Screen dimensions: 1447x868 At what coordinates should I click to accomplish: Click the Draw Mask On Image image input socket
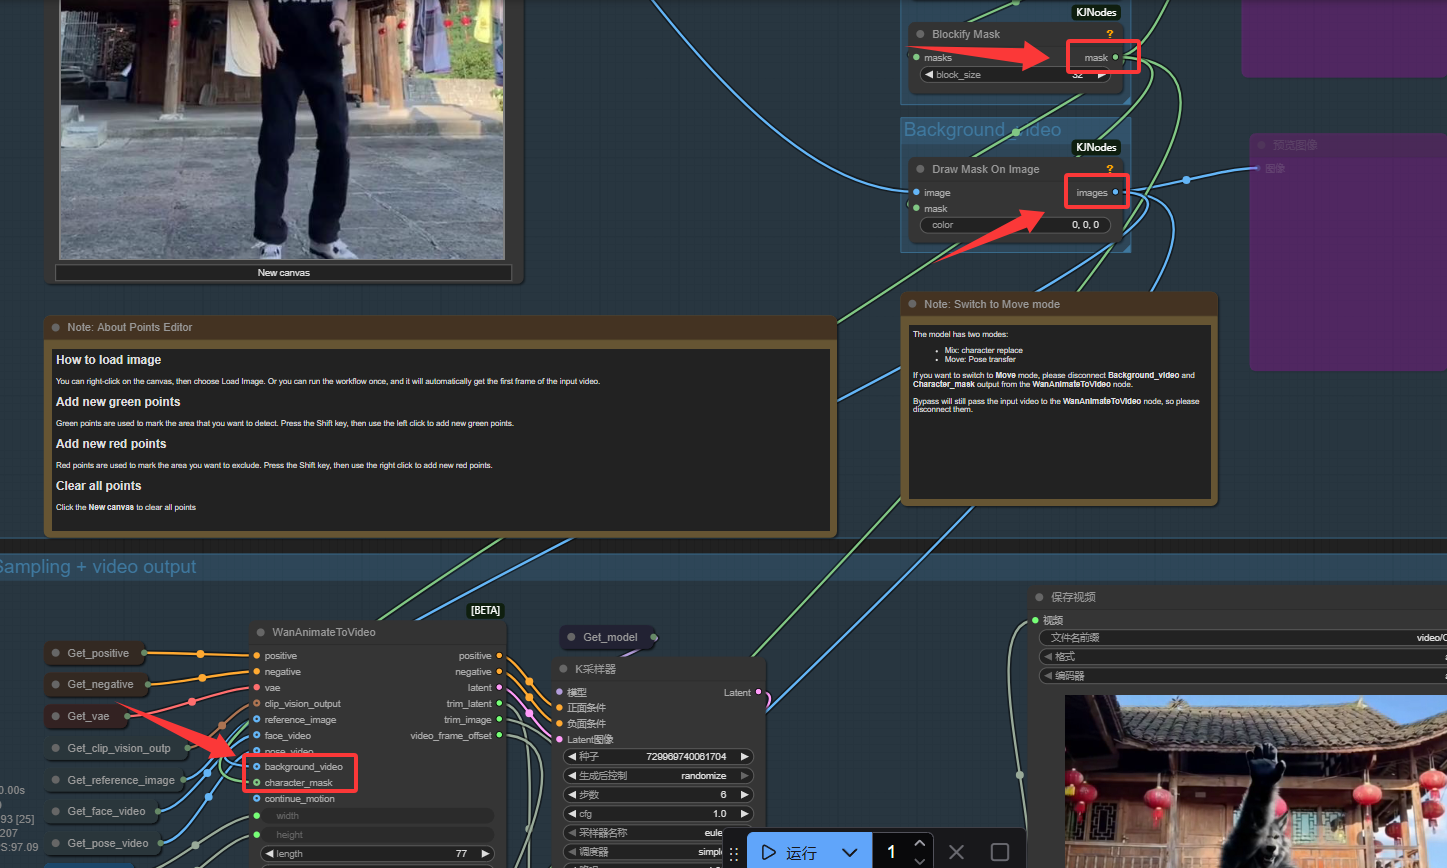[916, 192]
